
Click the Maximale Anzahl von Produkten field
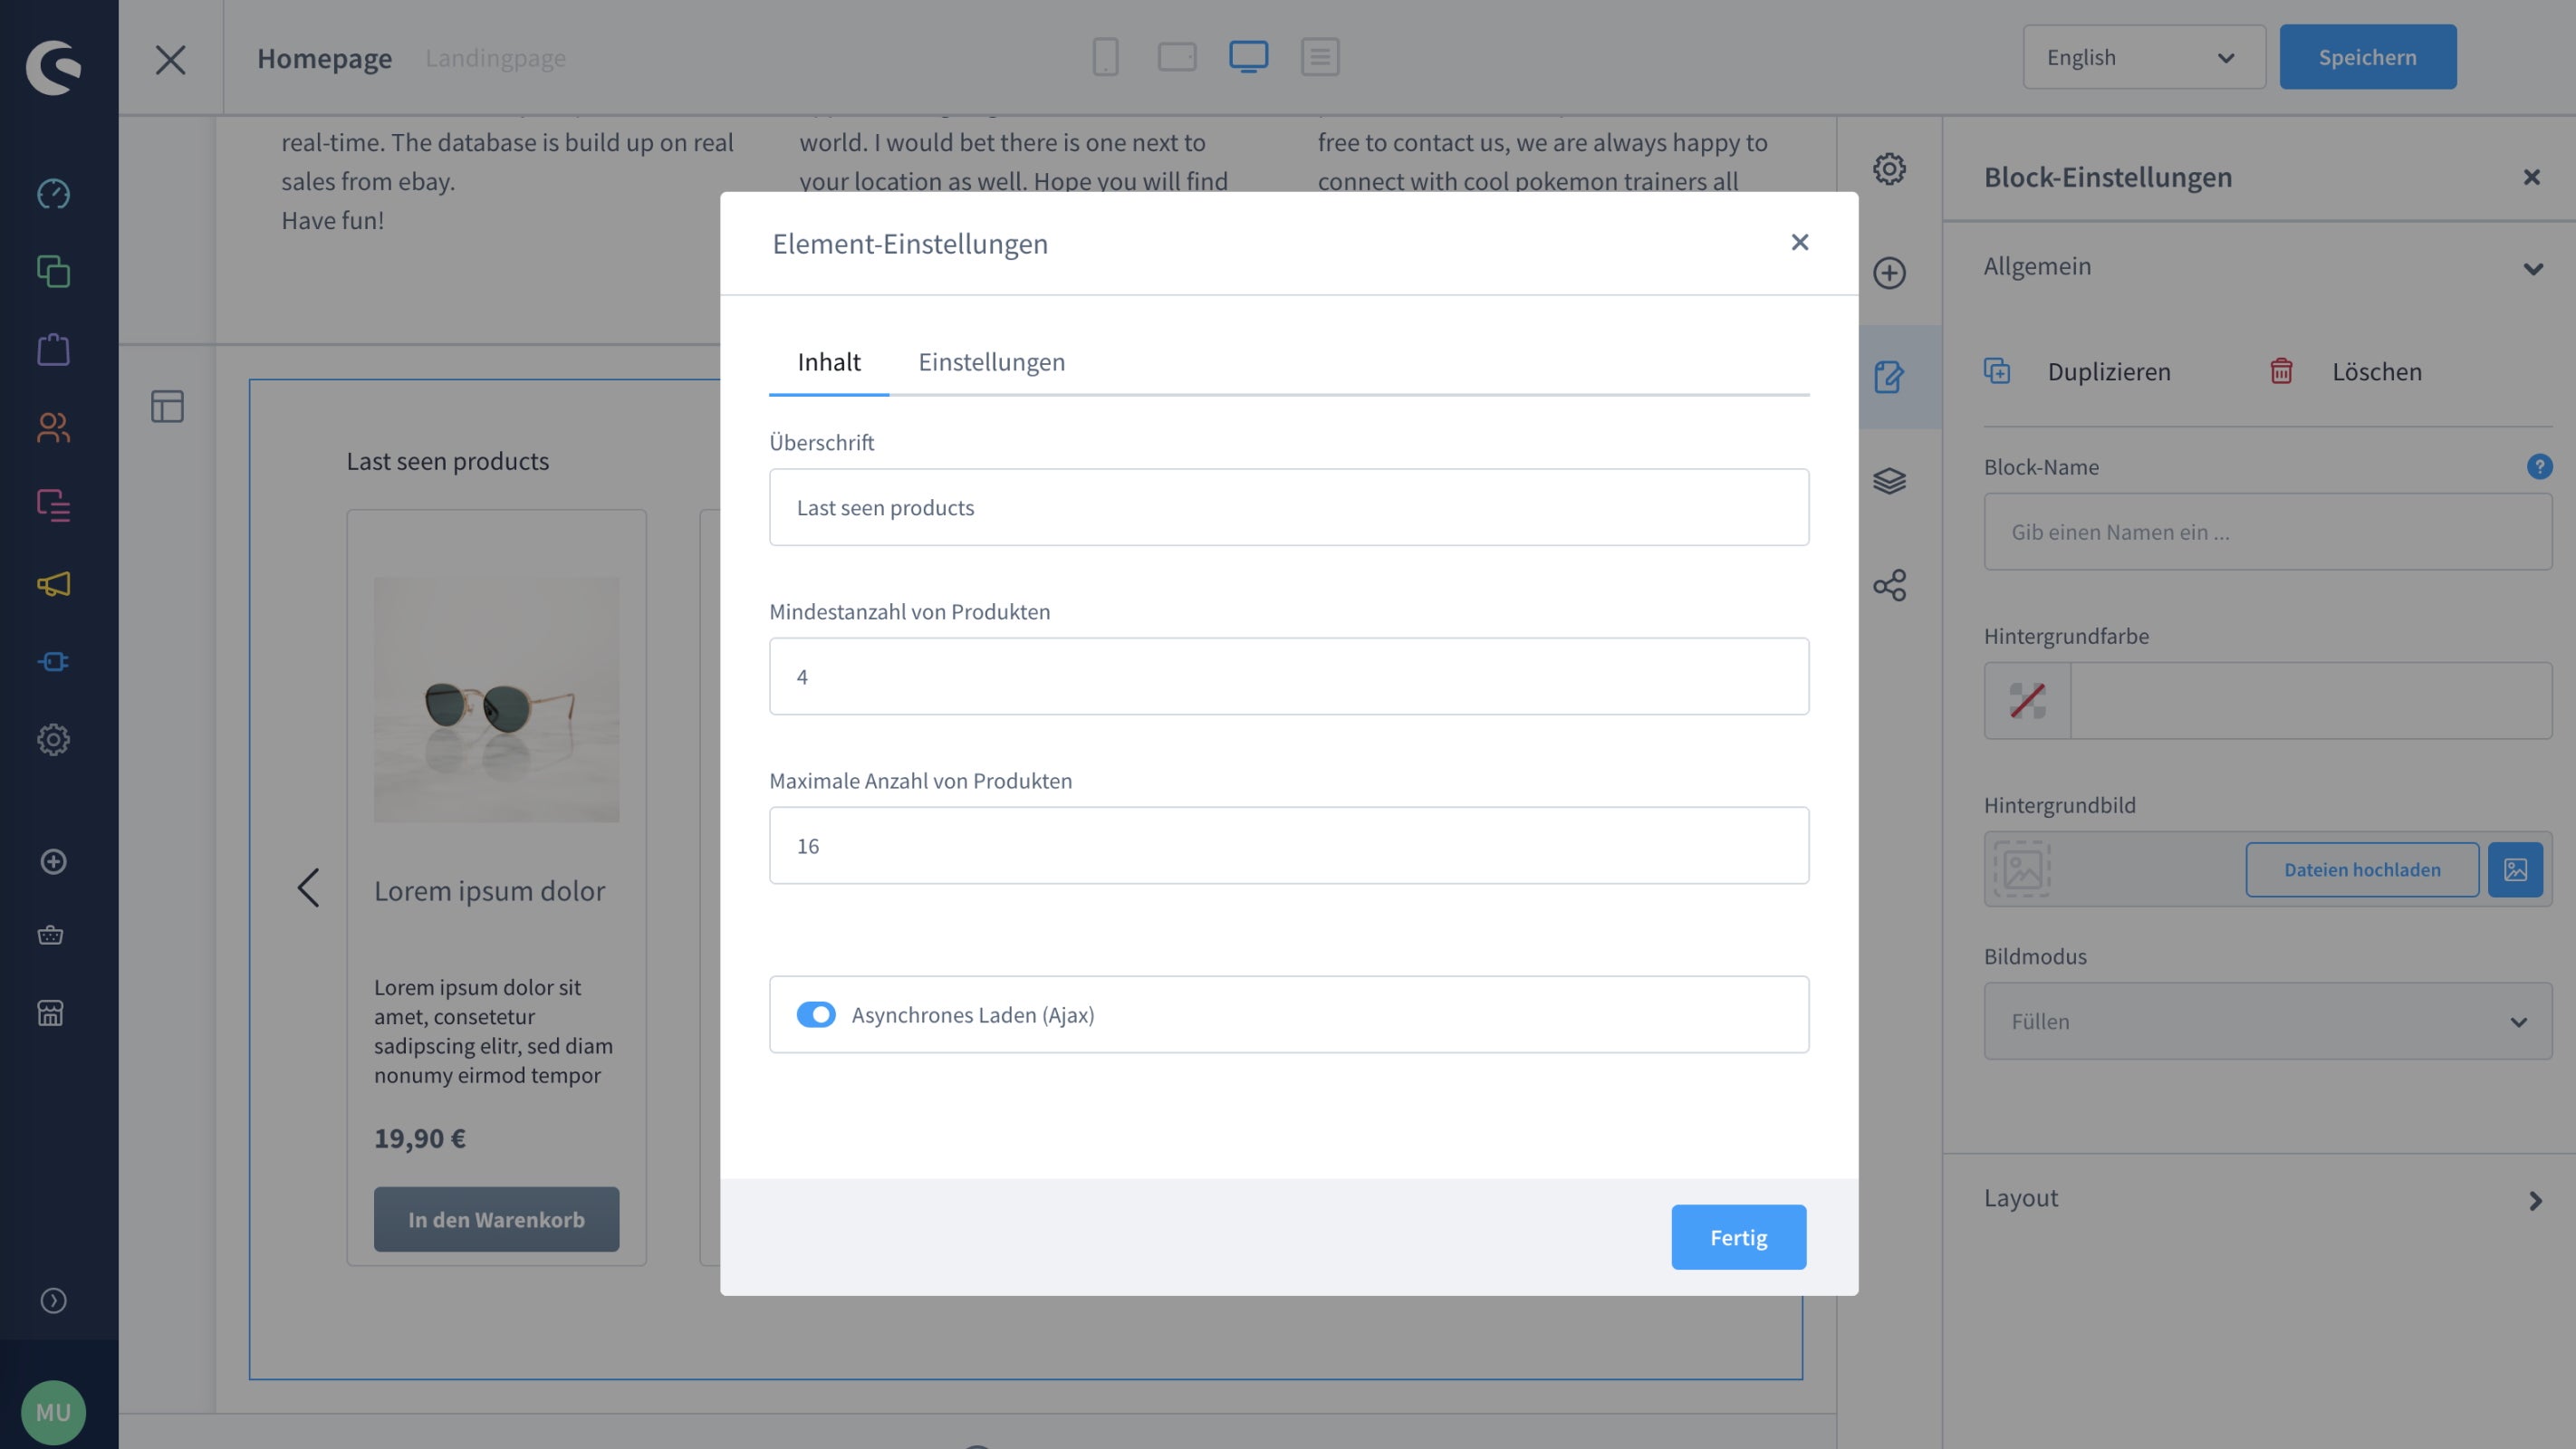click(1289, 845)
